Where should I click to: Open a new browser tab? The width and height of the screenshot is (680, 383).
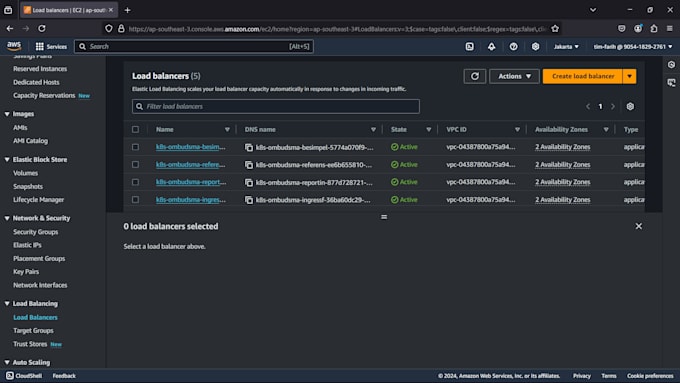pos(127,10)
